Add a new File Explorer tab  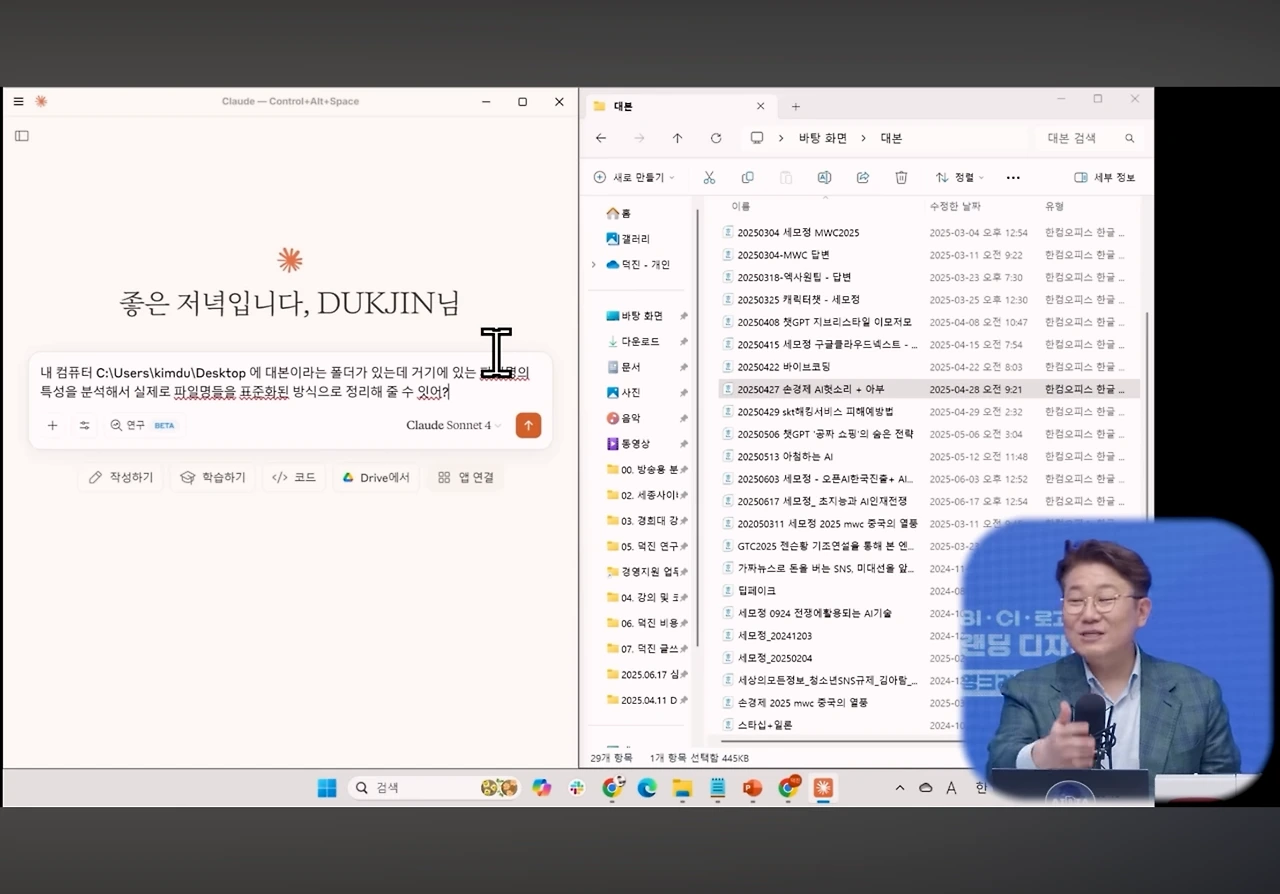coord(796,107)
